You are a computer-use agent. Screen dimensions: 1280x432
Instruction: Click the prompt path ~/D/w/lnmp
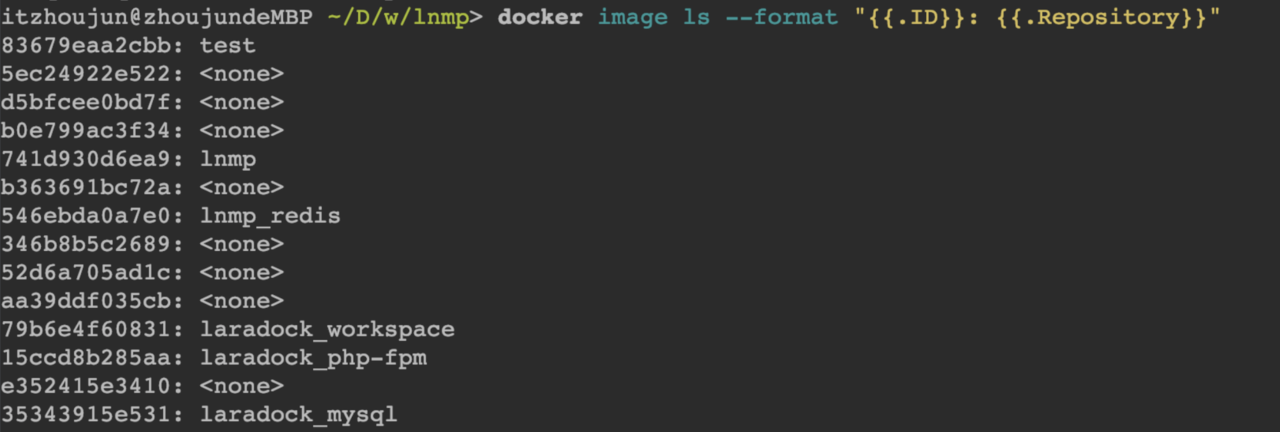[398, 18]
